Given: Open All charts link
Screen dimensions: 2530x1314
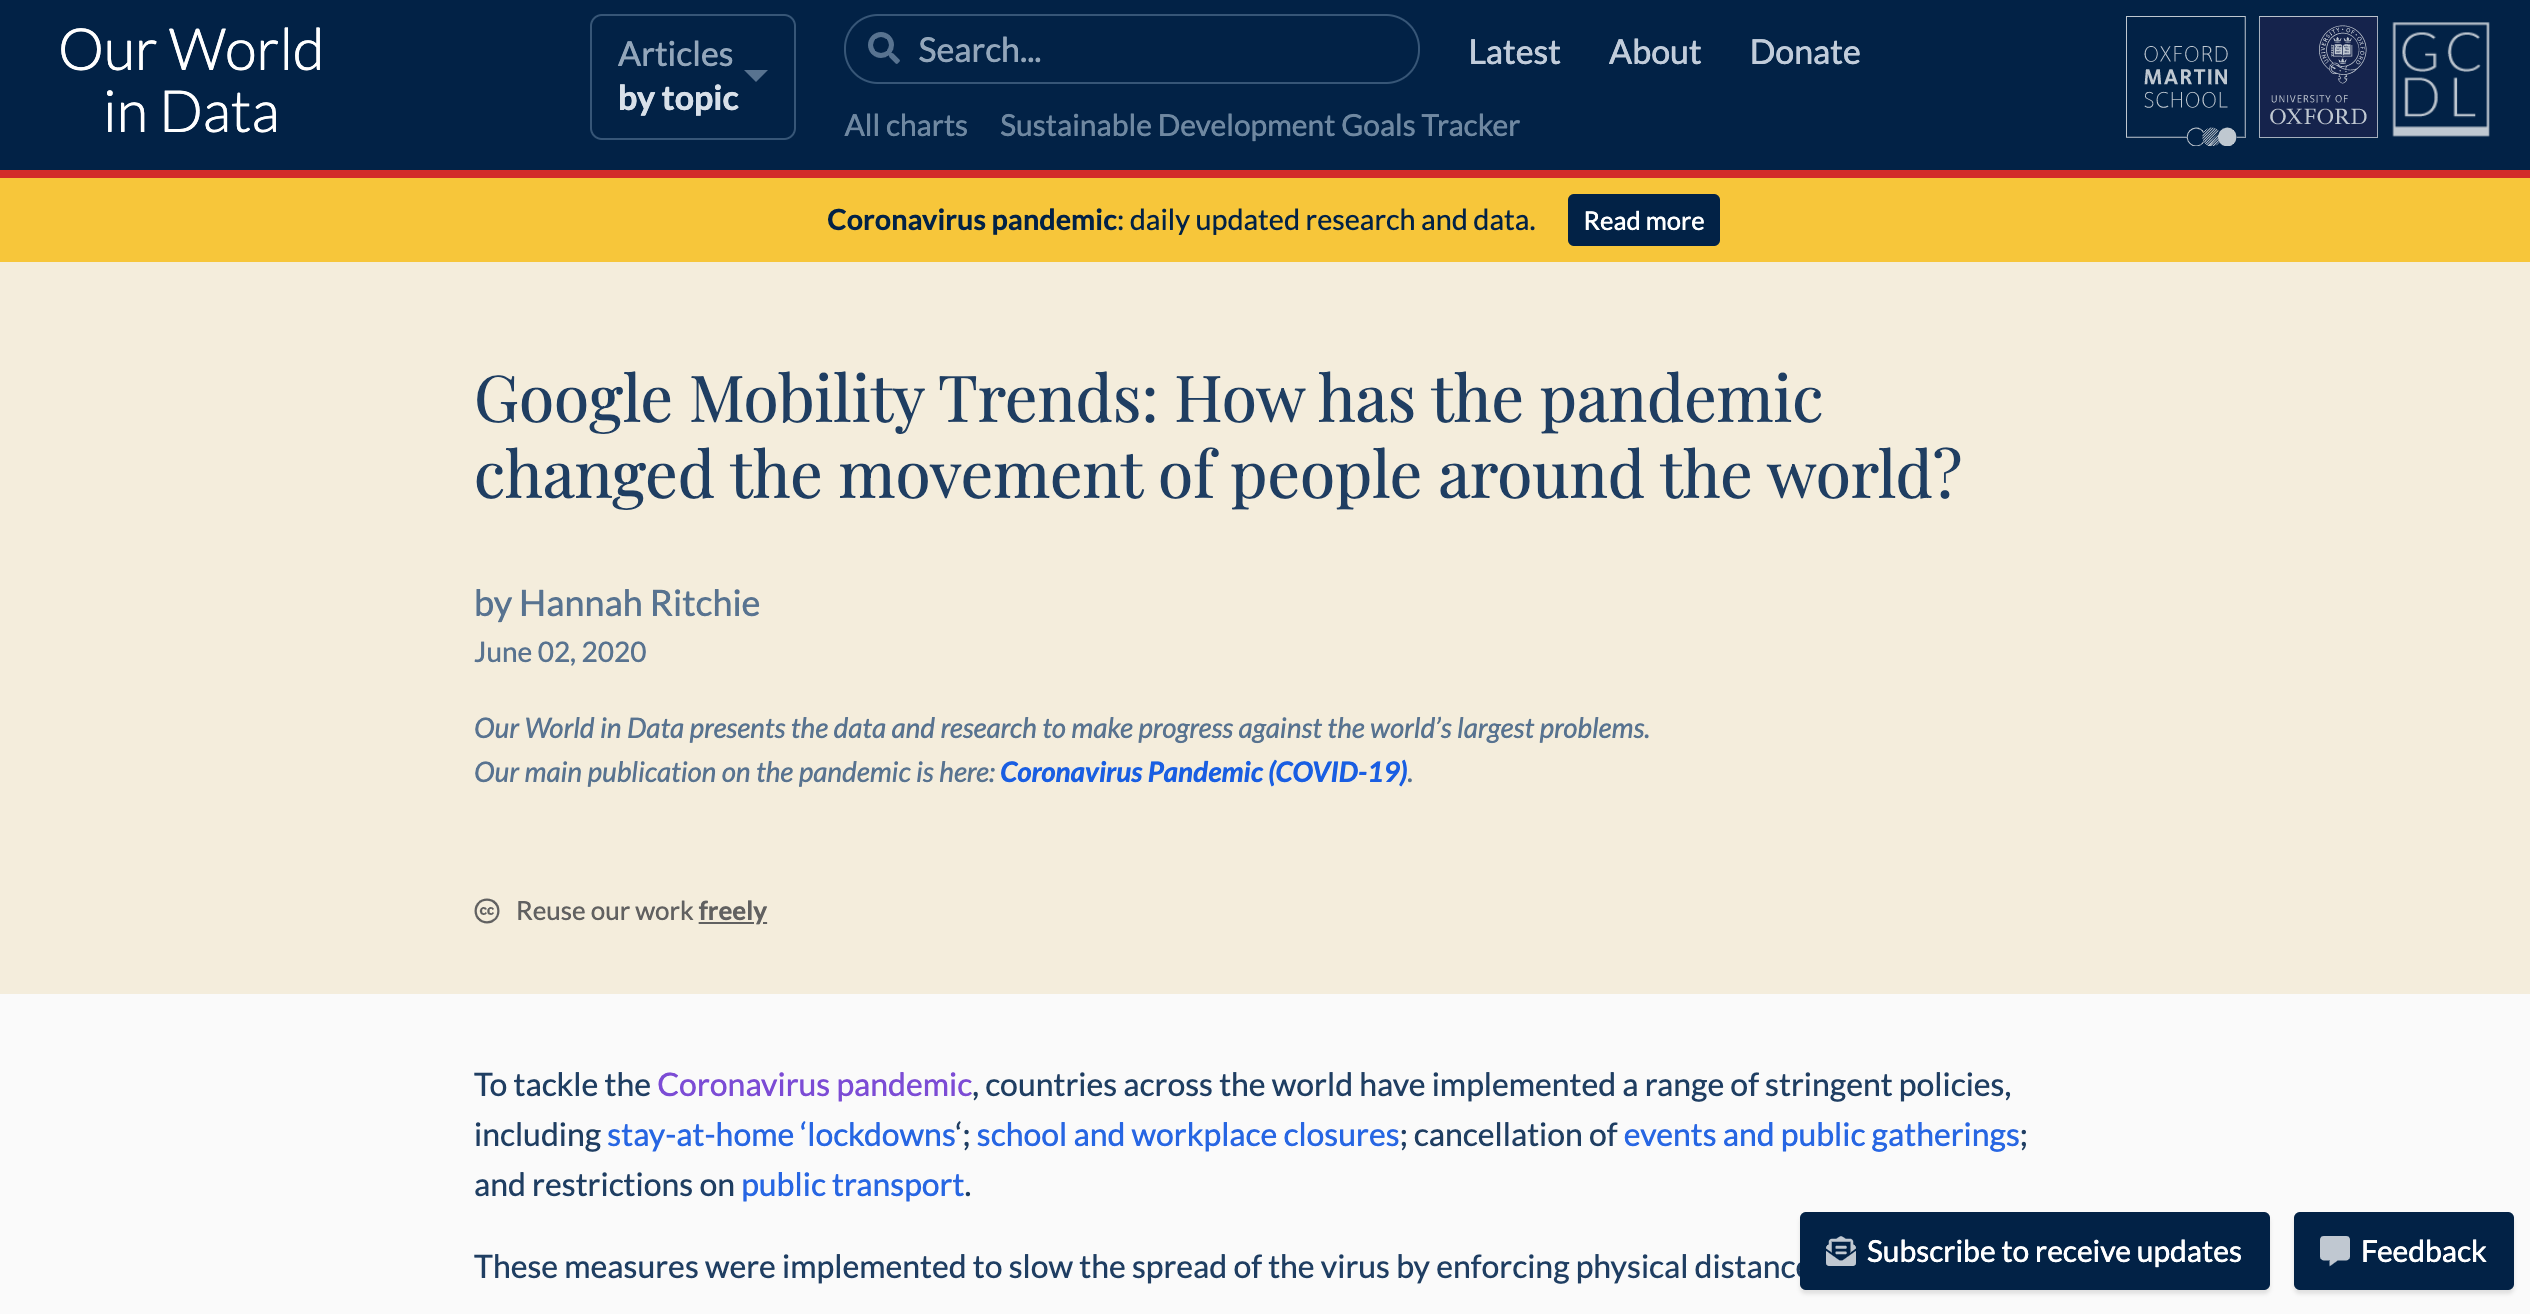Looking at the screenshot, I should pos(905,125).
